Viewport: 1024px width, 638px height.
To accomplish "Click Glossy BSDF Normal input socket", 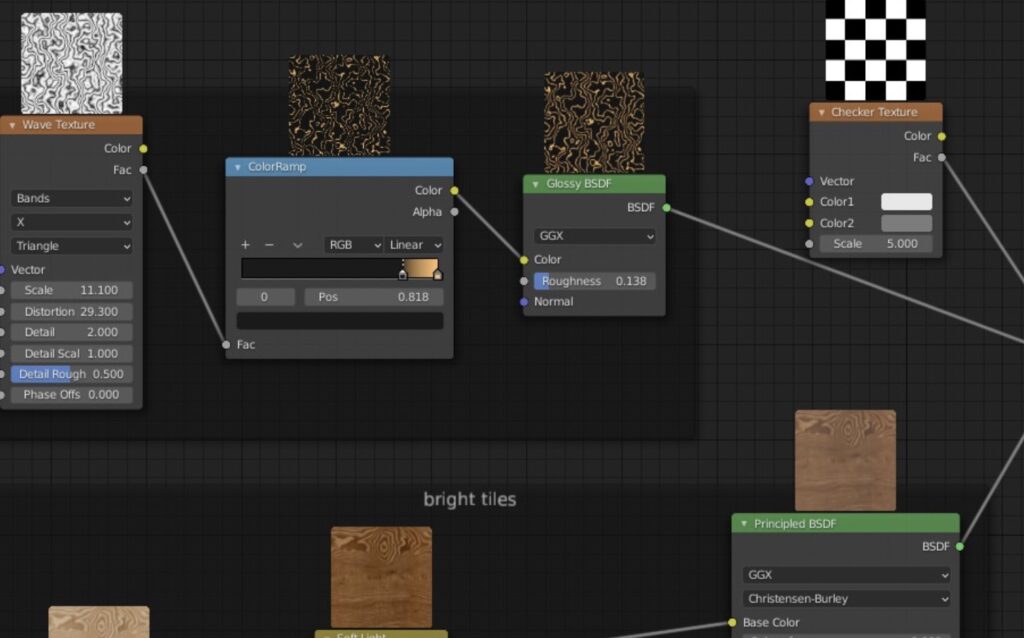I will tap(524, 302).
